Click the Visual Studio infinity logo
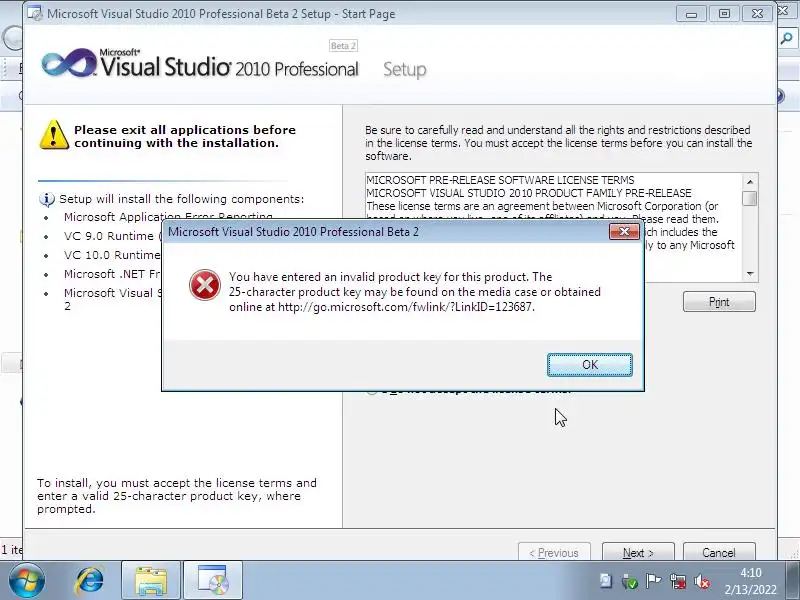The image size is (800, 600). coord(68,63)
